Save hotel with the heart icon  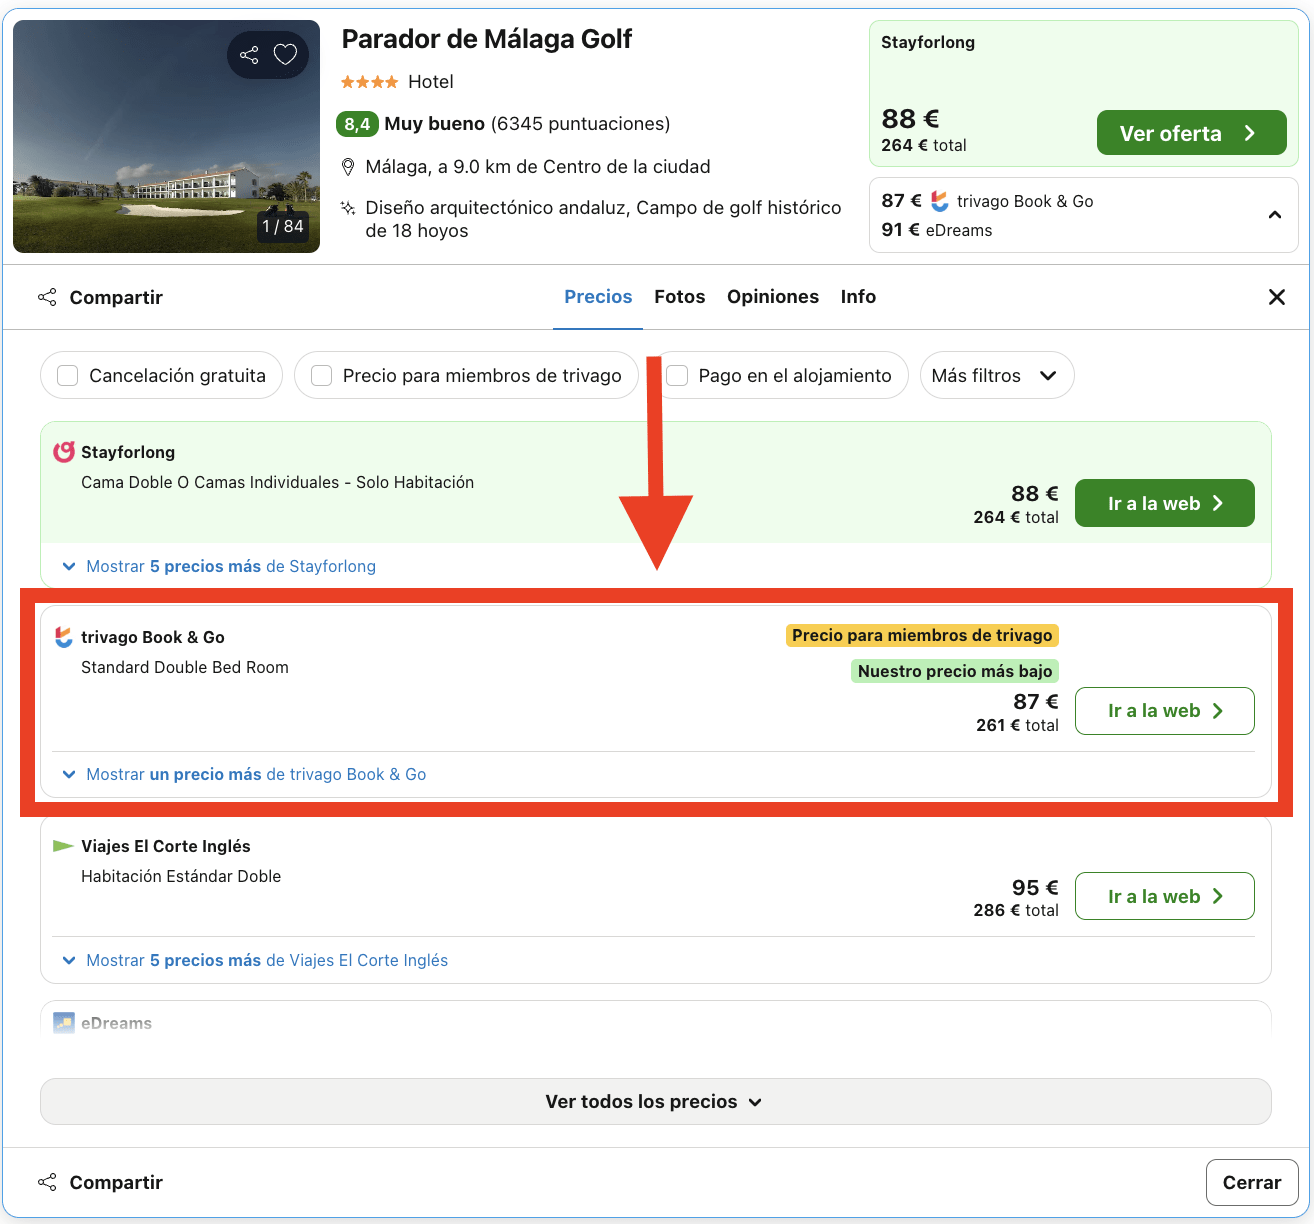point(286,55)
